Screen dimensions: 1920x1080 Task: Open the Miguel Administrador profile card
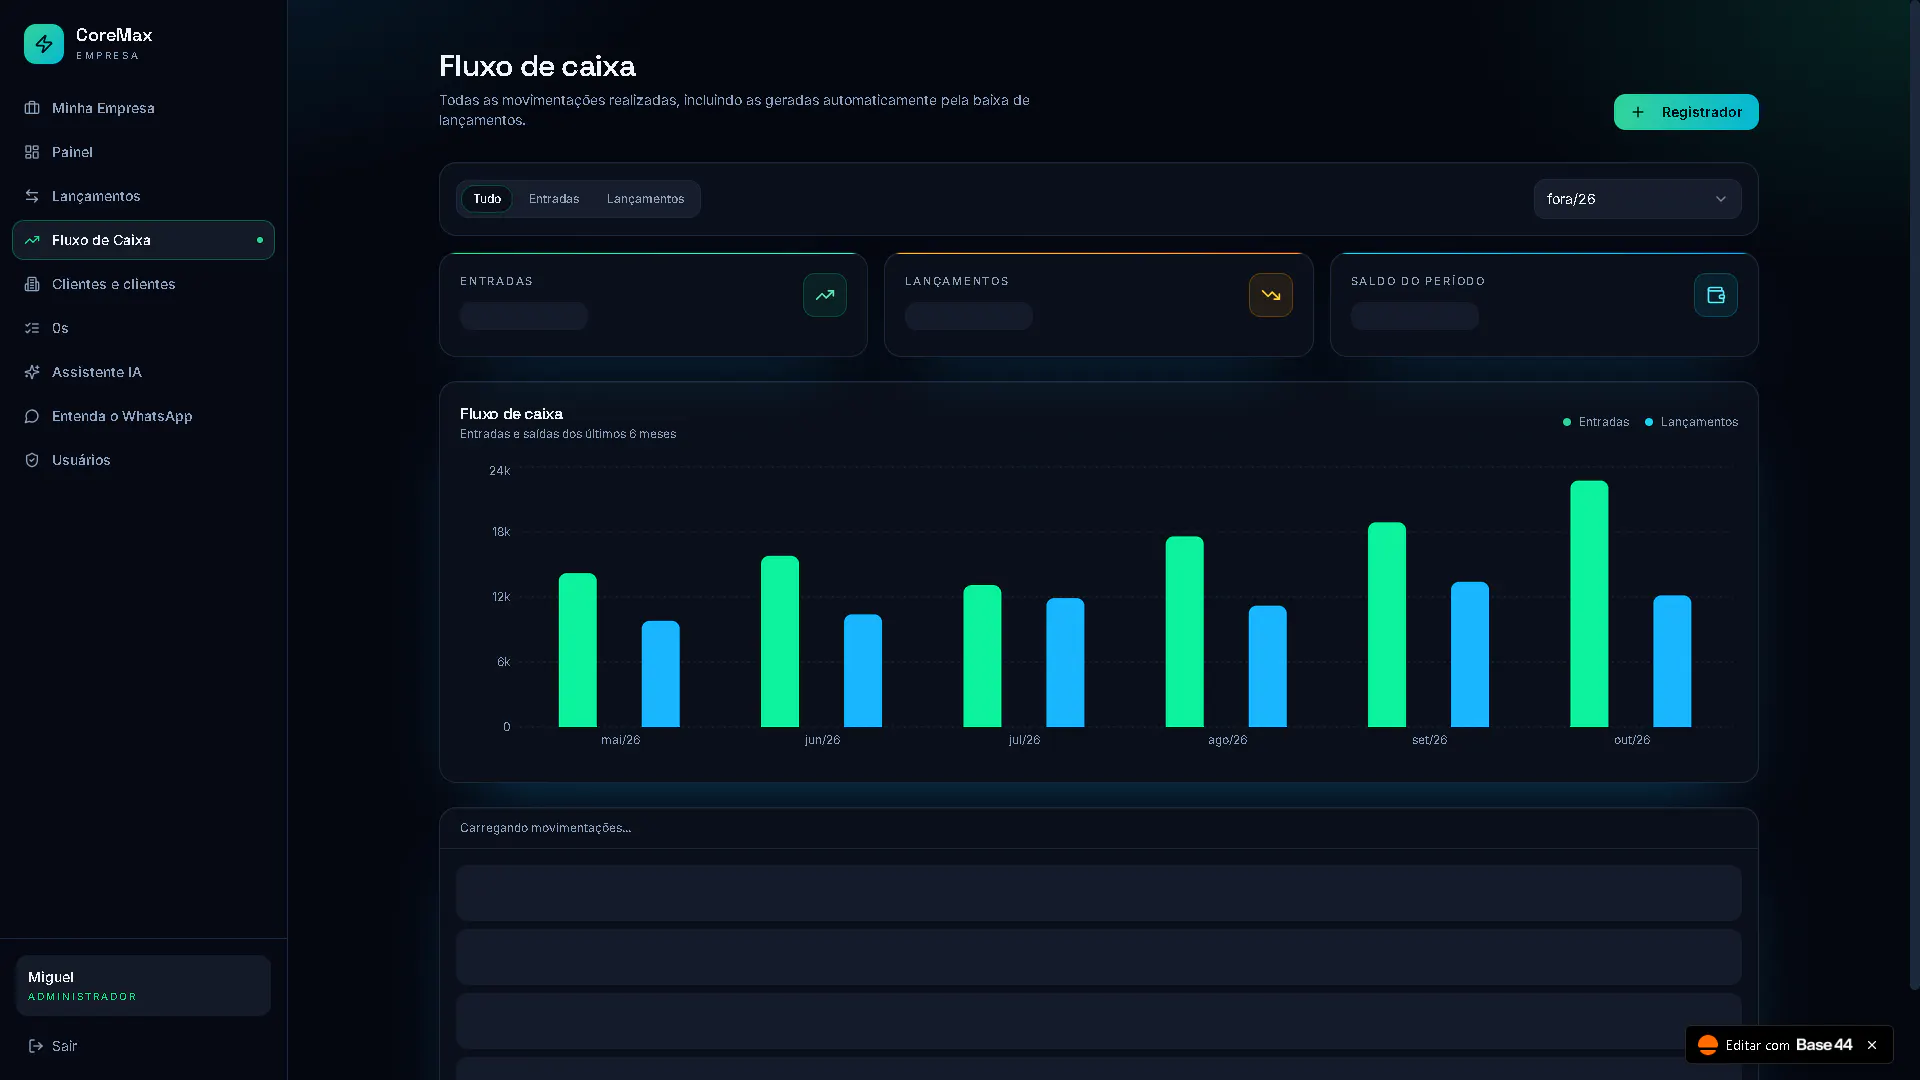click(x=143, y=986)
